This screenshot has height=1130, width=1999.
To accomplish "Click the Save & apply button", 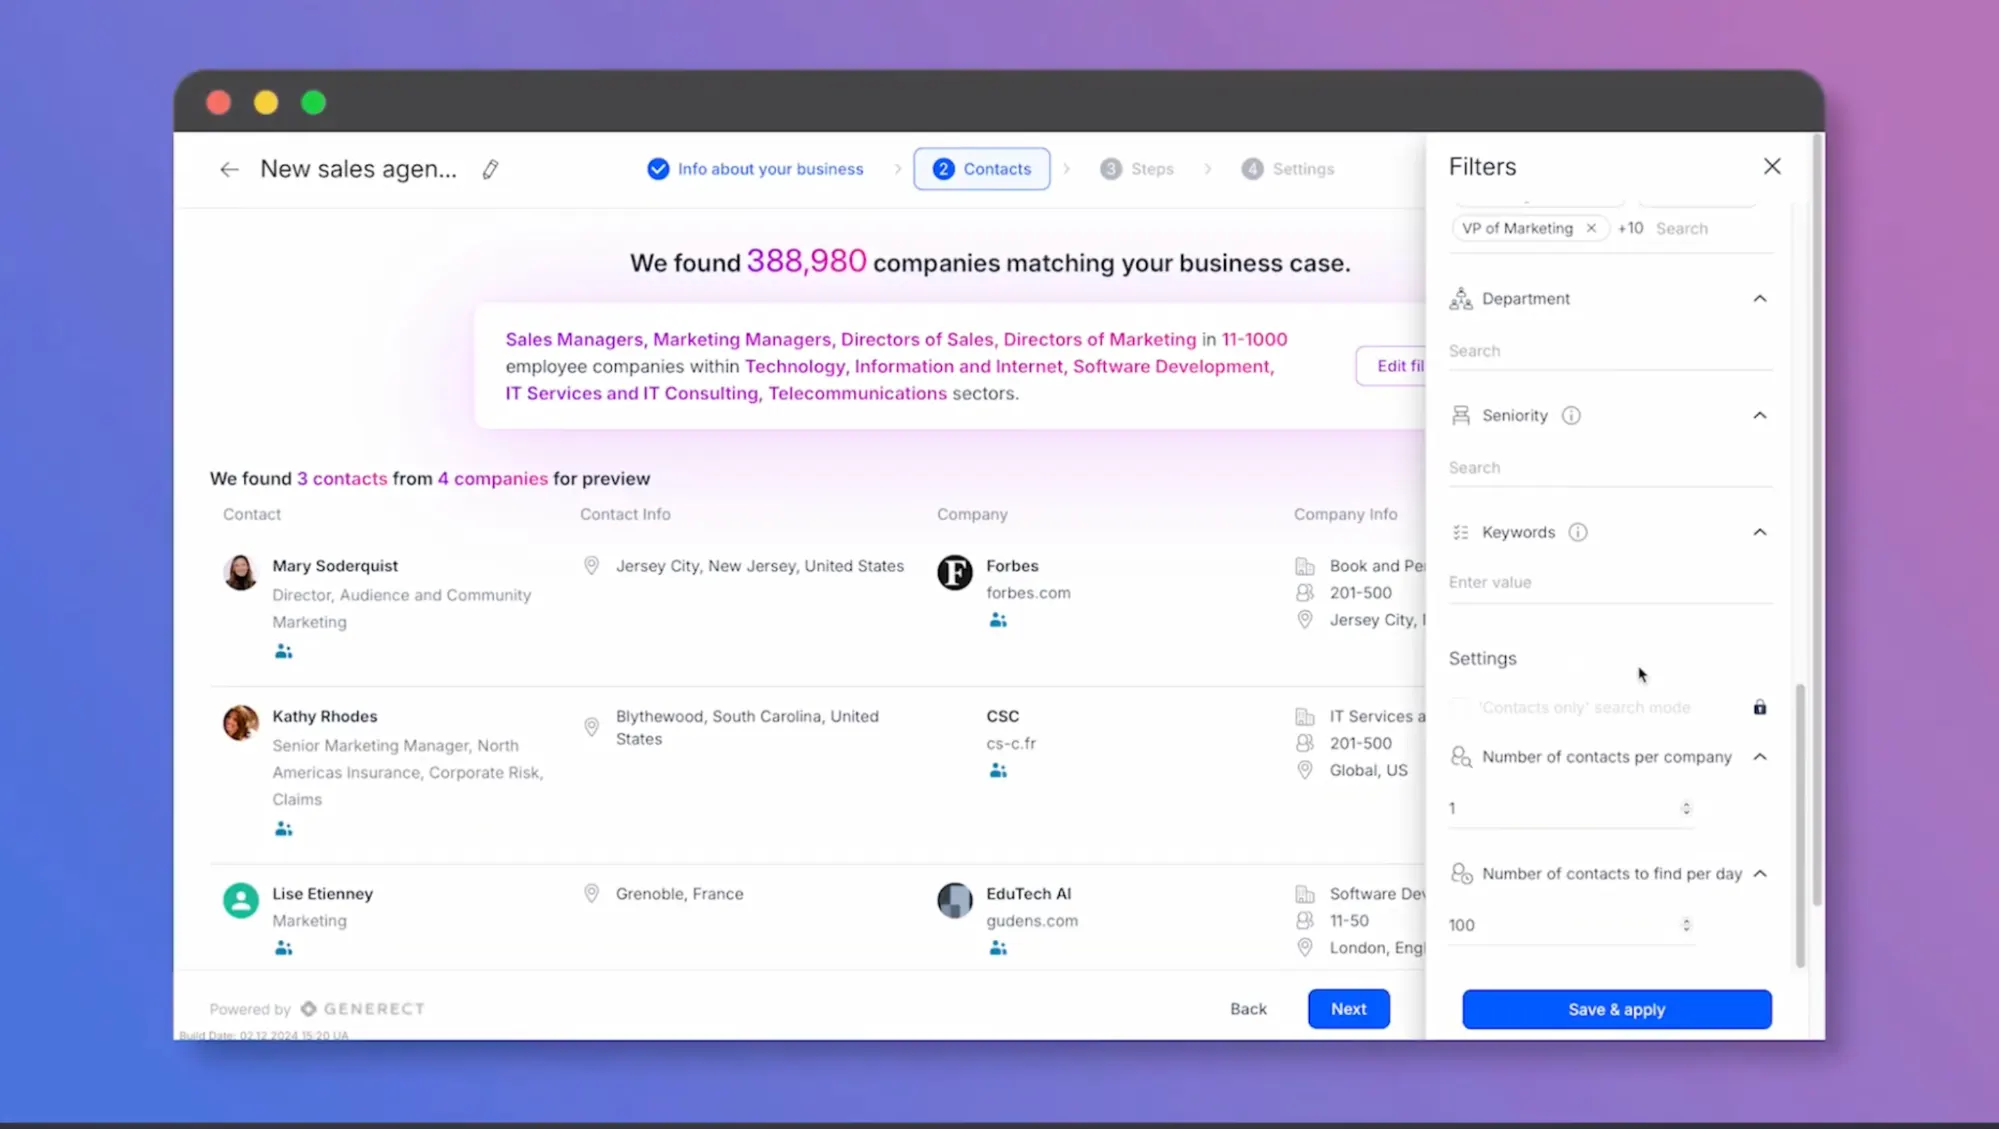I will [1615, 1009].
